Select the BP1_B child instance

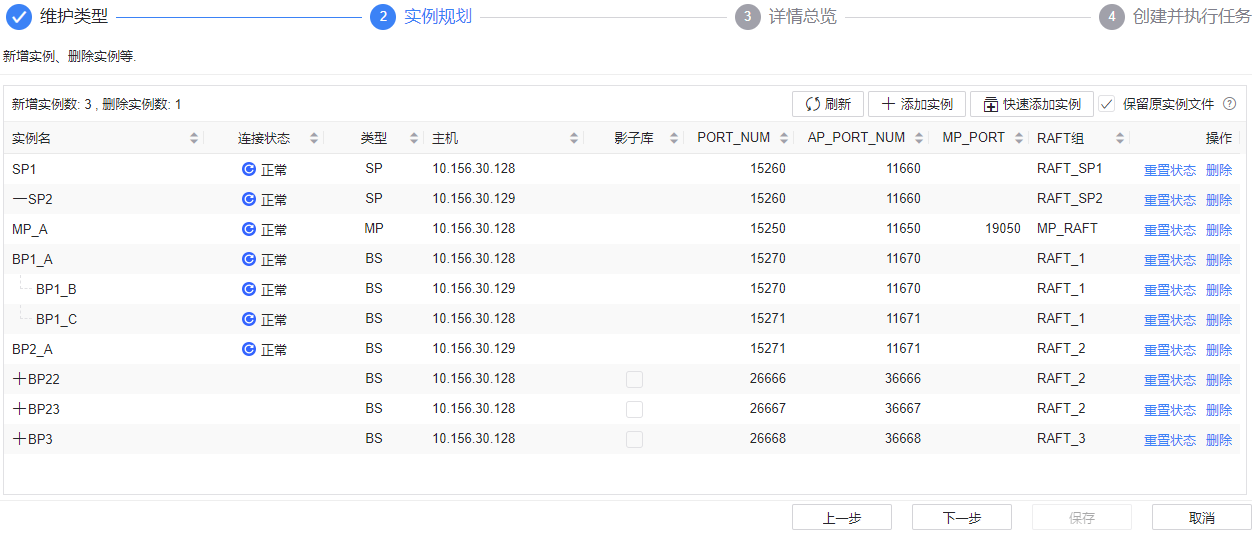56,289
